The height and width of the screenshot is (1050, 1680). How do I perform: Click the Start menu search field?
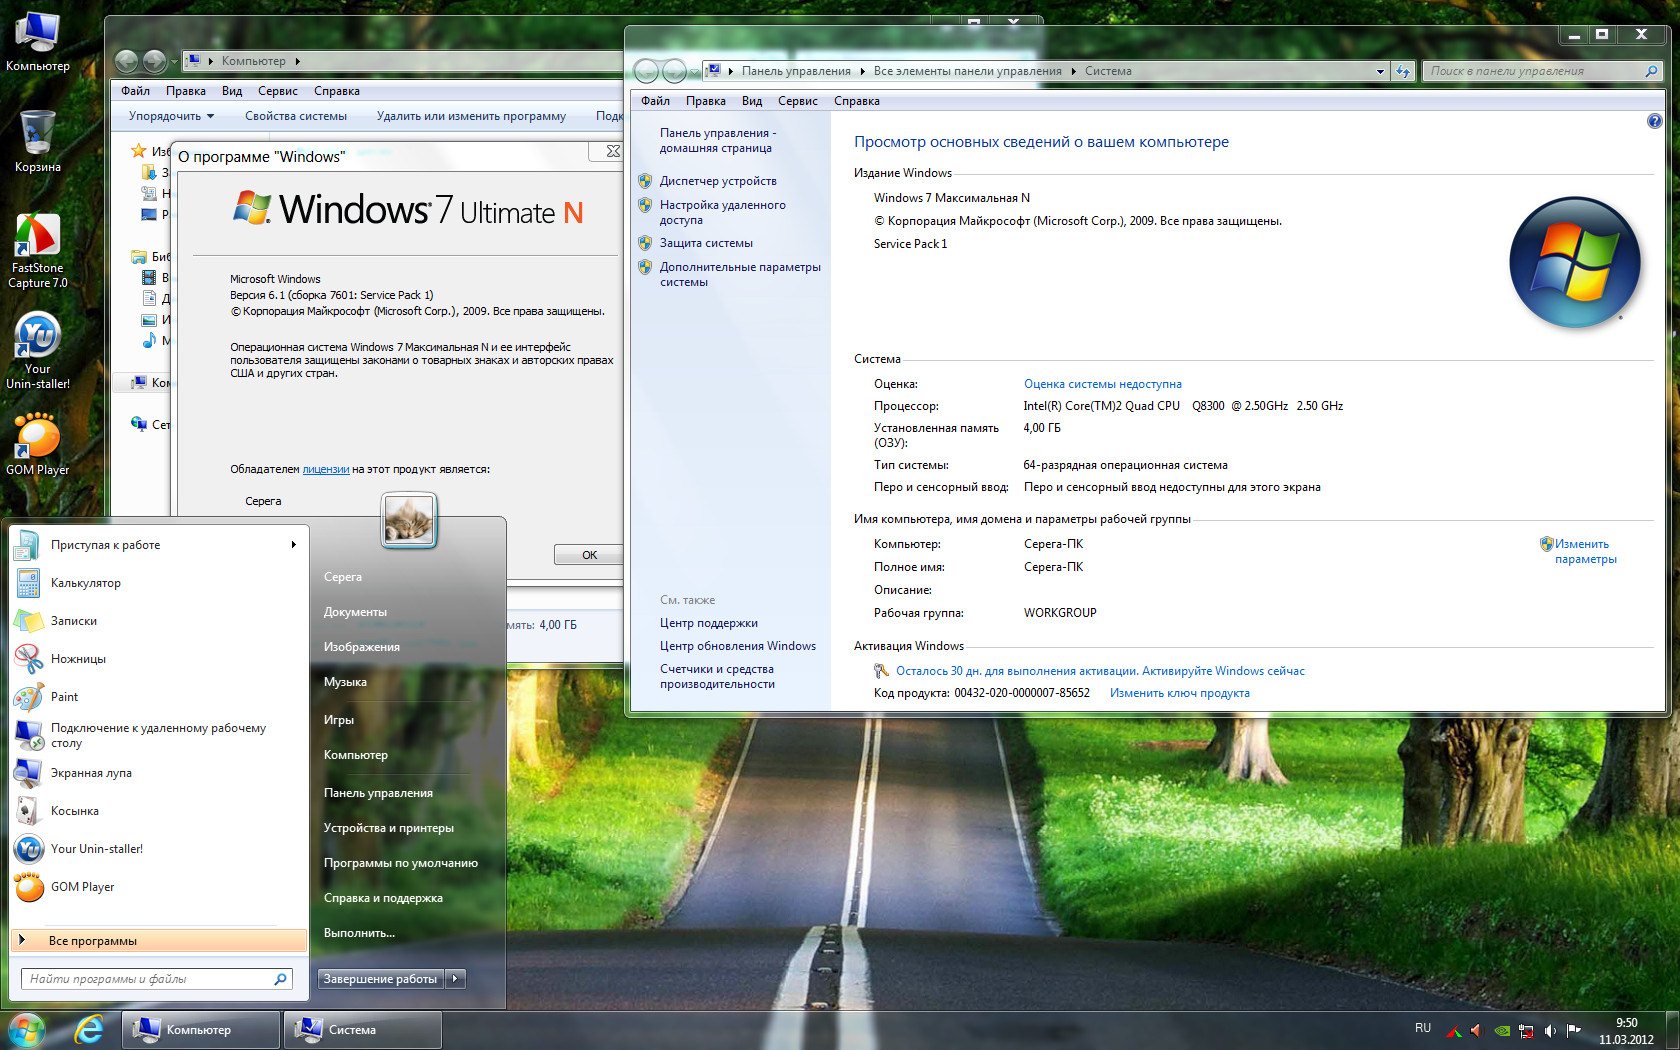[x=150, y=979]
